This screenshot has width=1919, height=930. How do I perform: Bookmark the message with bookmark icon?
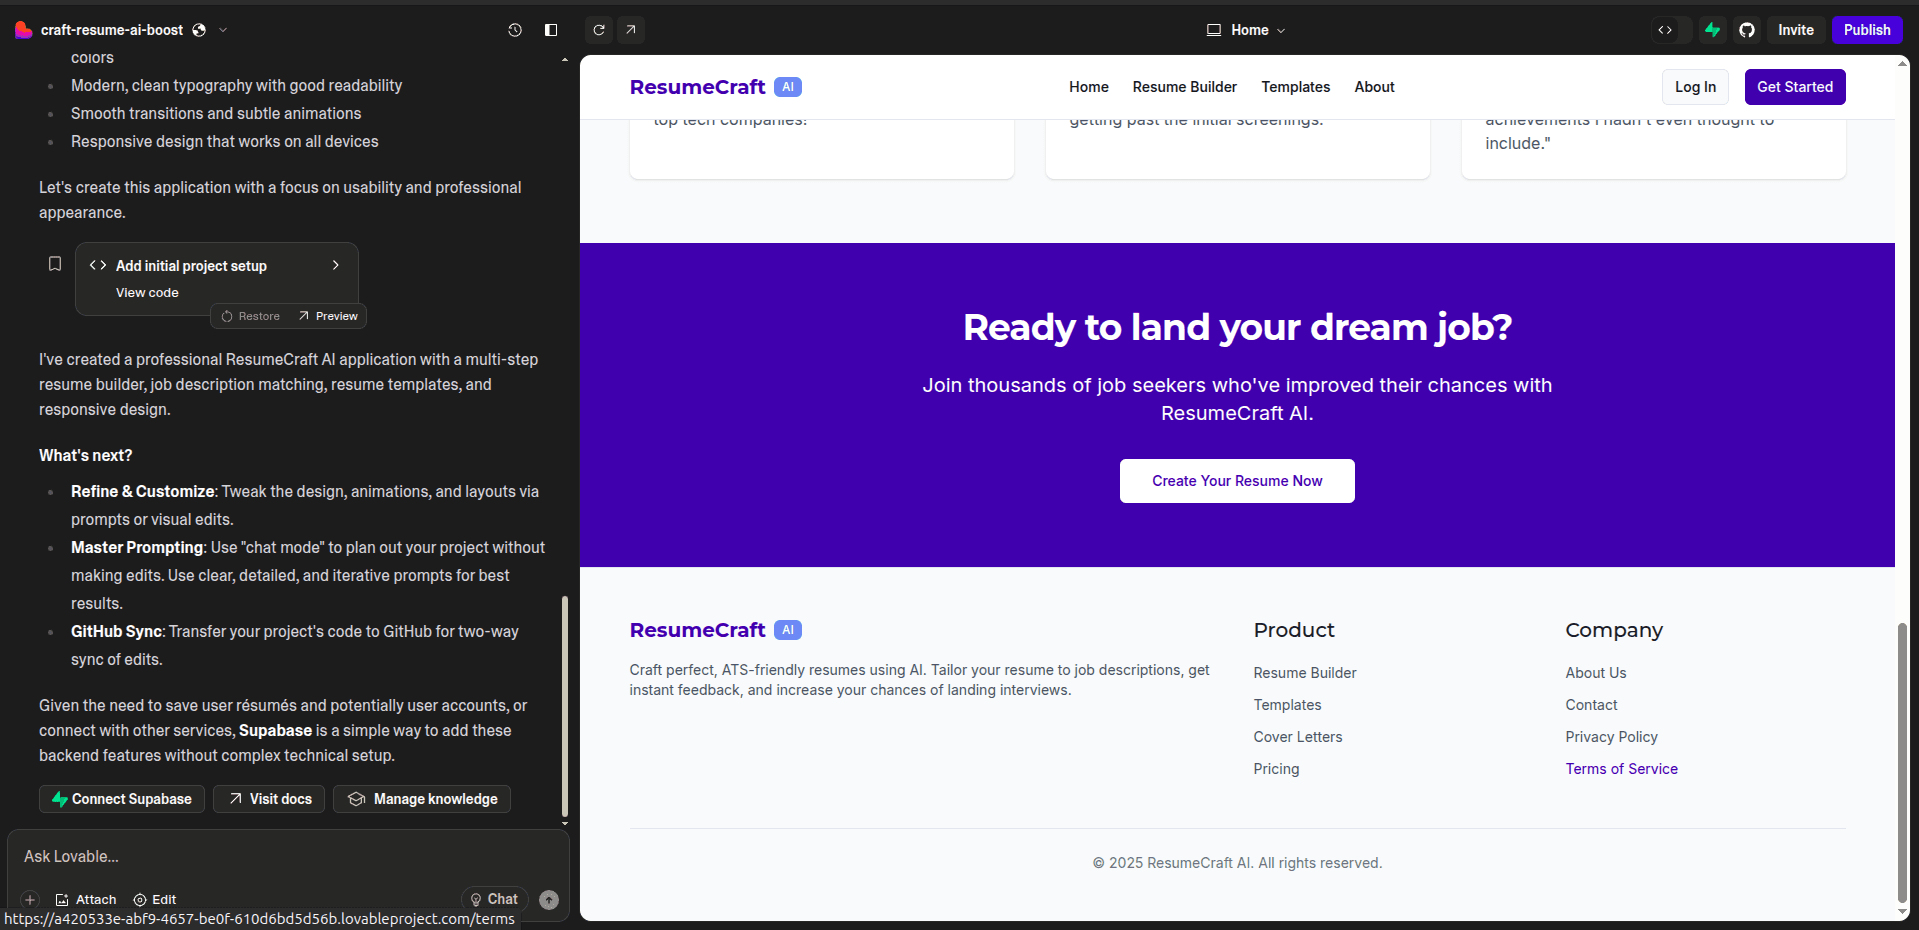(x=55, y=264)
